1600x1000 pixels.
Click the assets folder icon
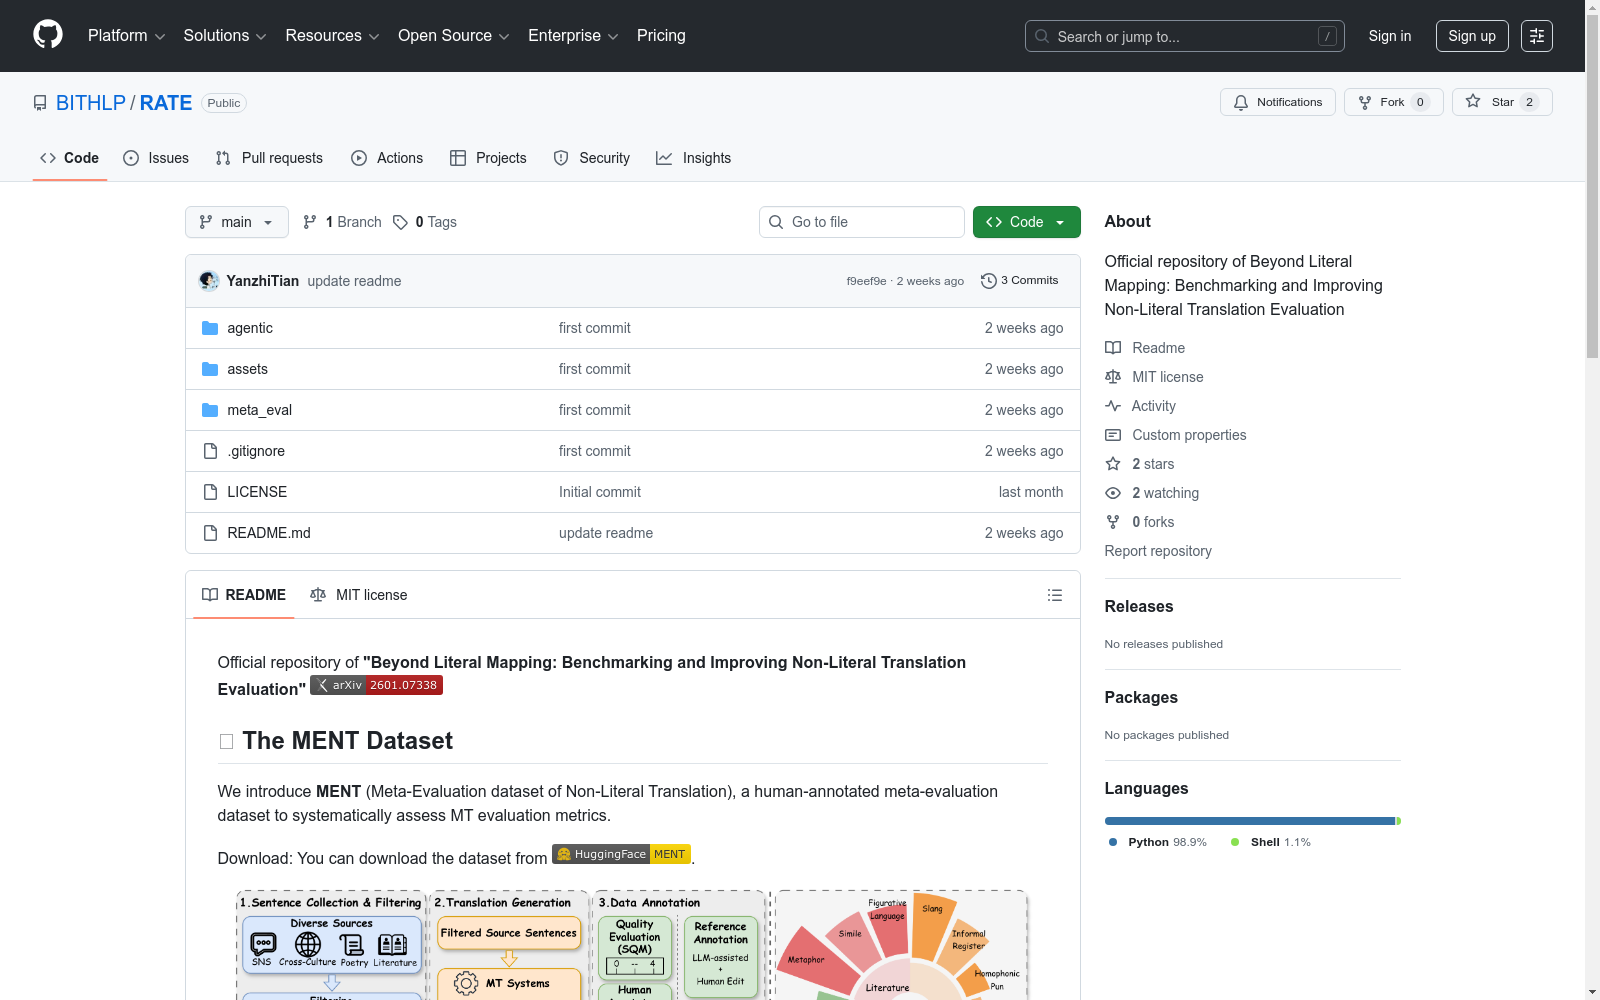point(210,369)
